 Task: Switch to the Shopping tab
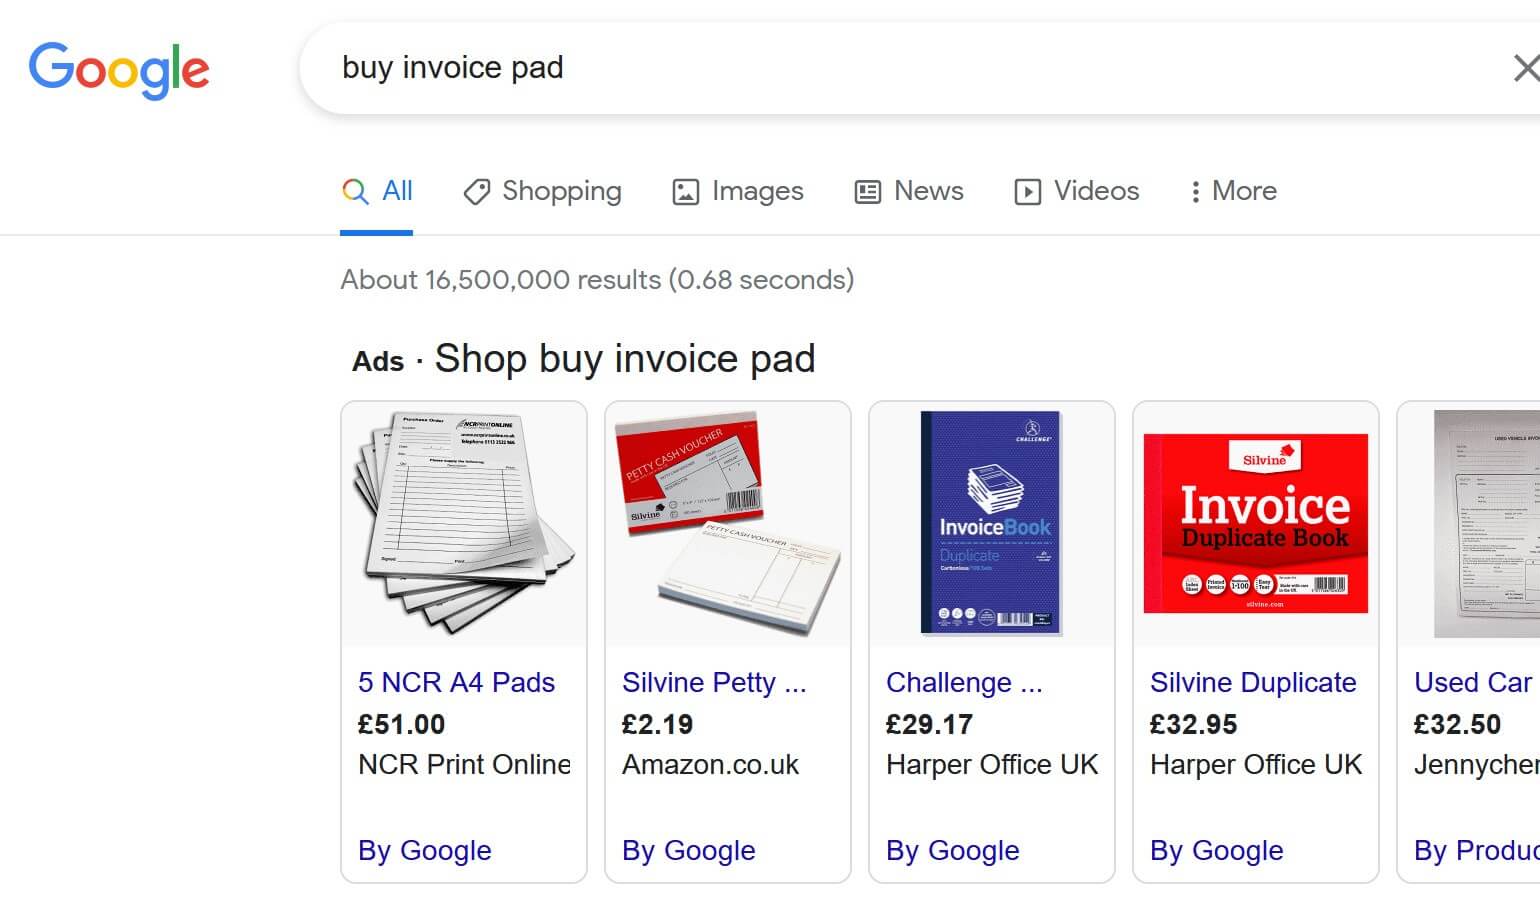click(x=543, y=191)
